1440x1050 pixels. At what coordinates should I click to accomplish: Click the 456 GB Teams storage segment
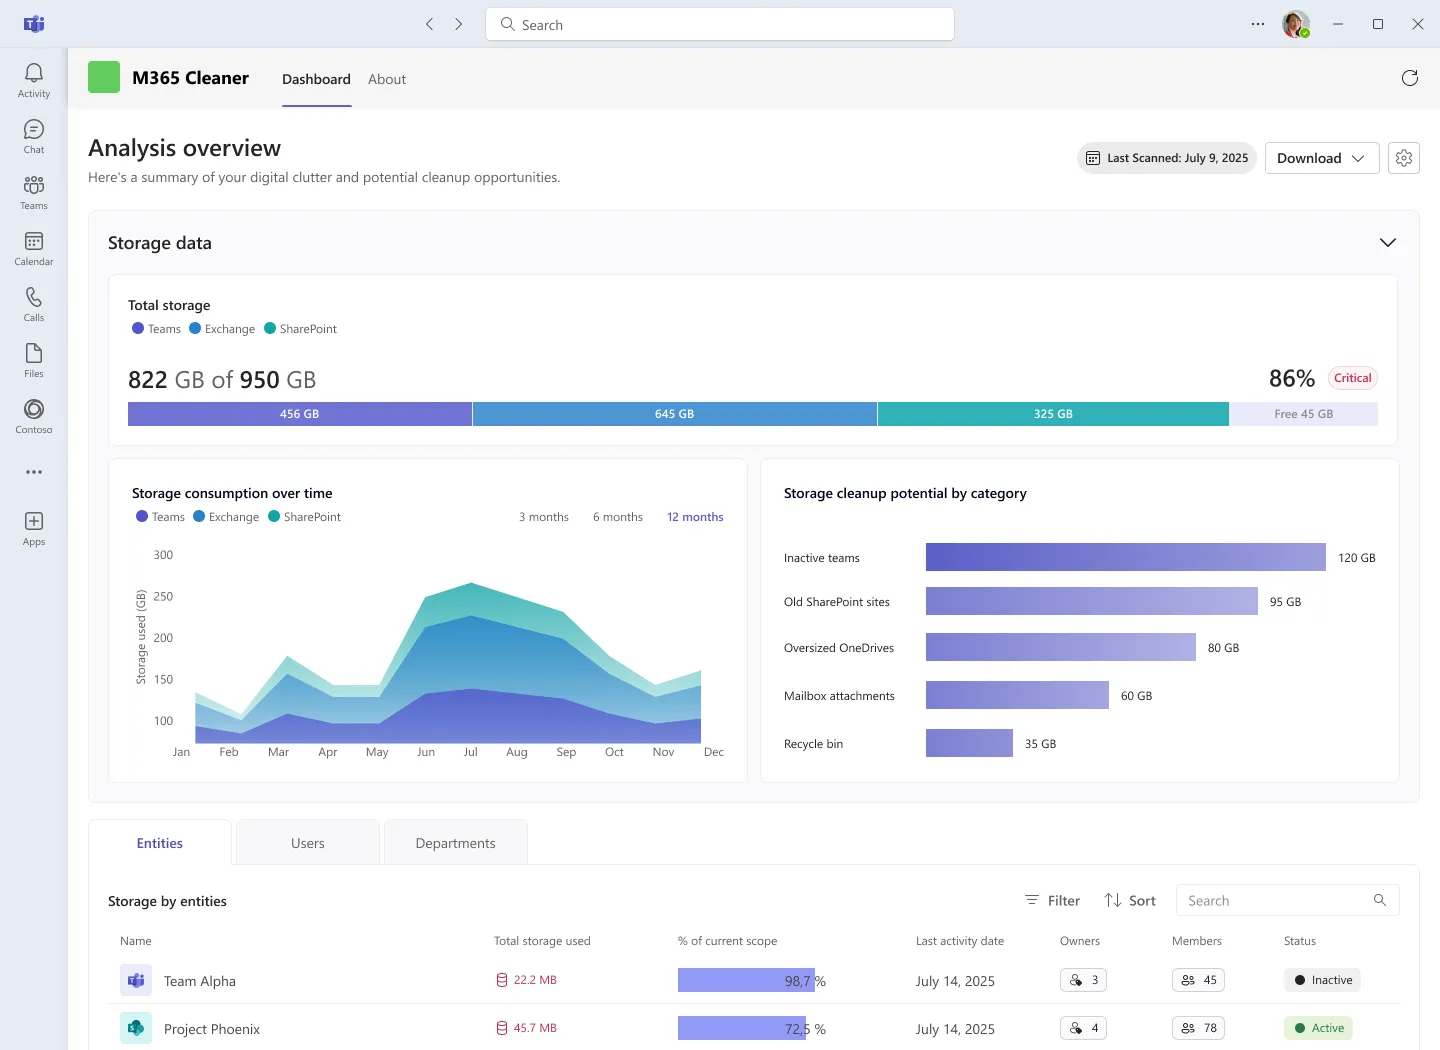coord(300,414)
